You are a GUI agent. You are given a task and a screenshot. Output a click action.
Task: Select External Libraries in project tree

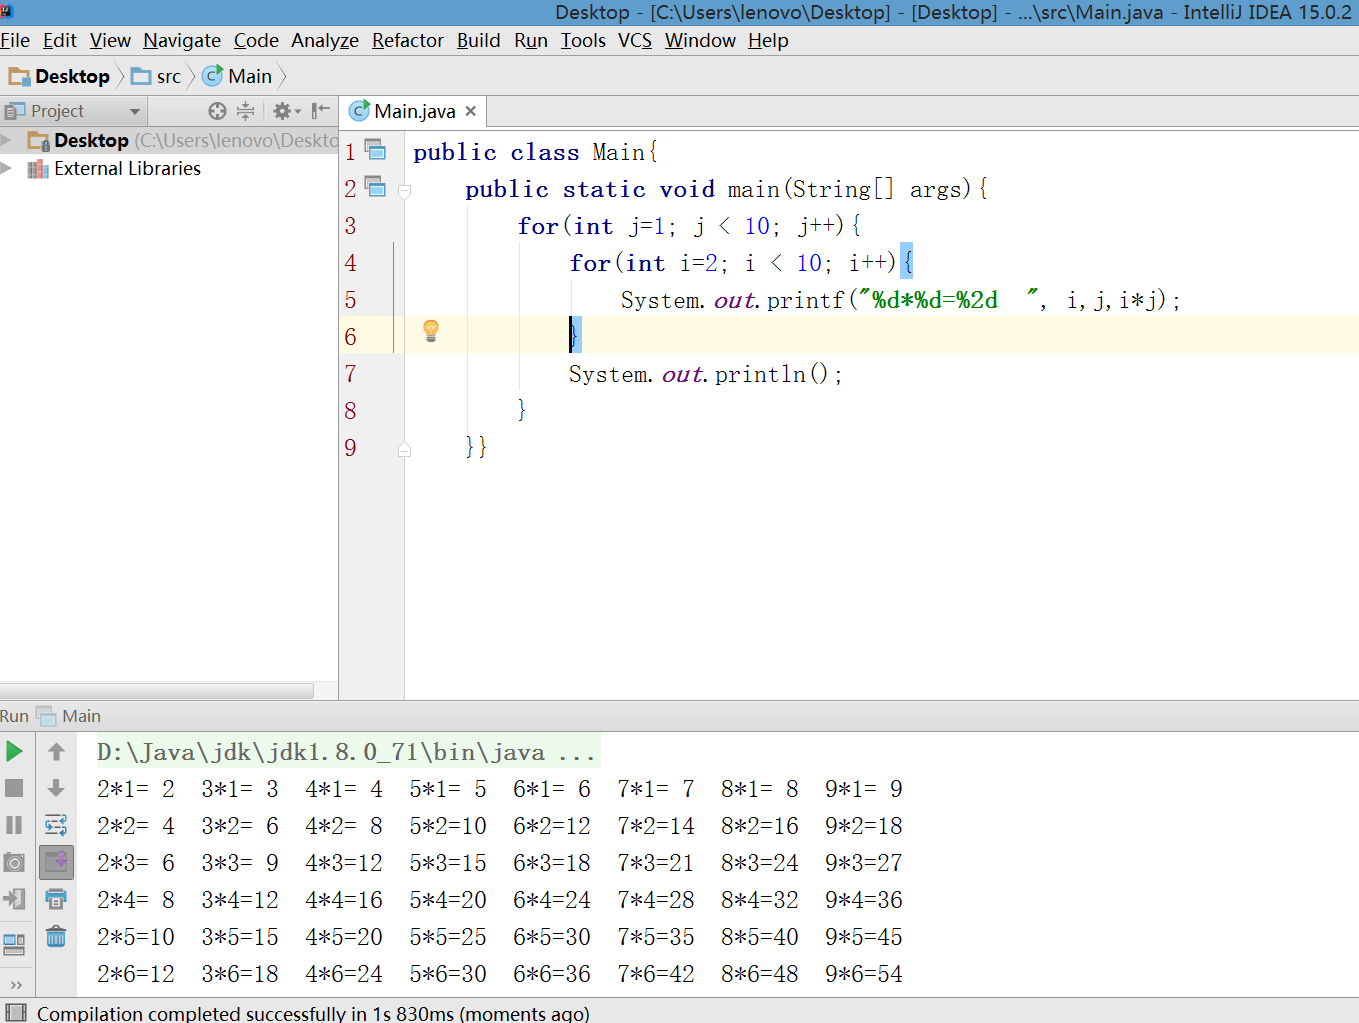[x=127, y=168]
